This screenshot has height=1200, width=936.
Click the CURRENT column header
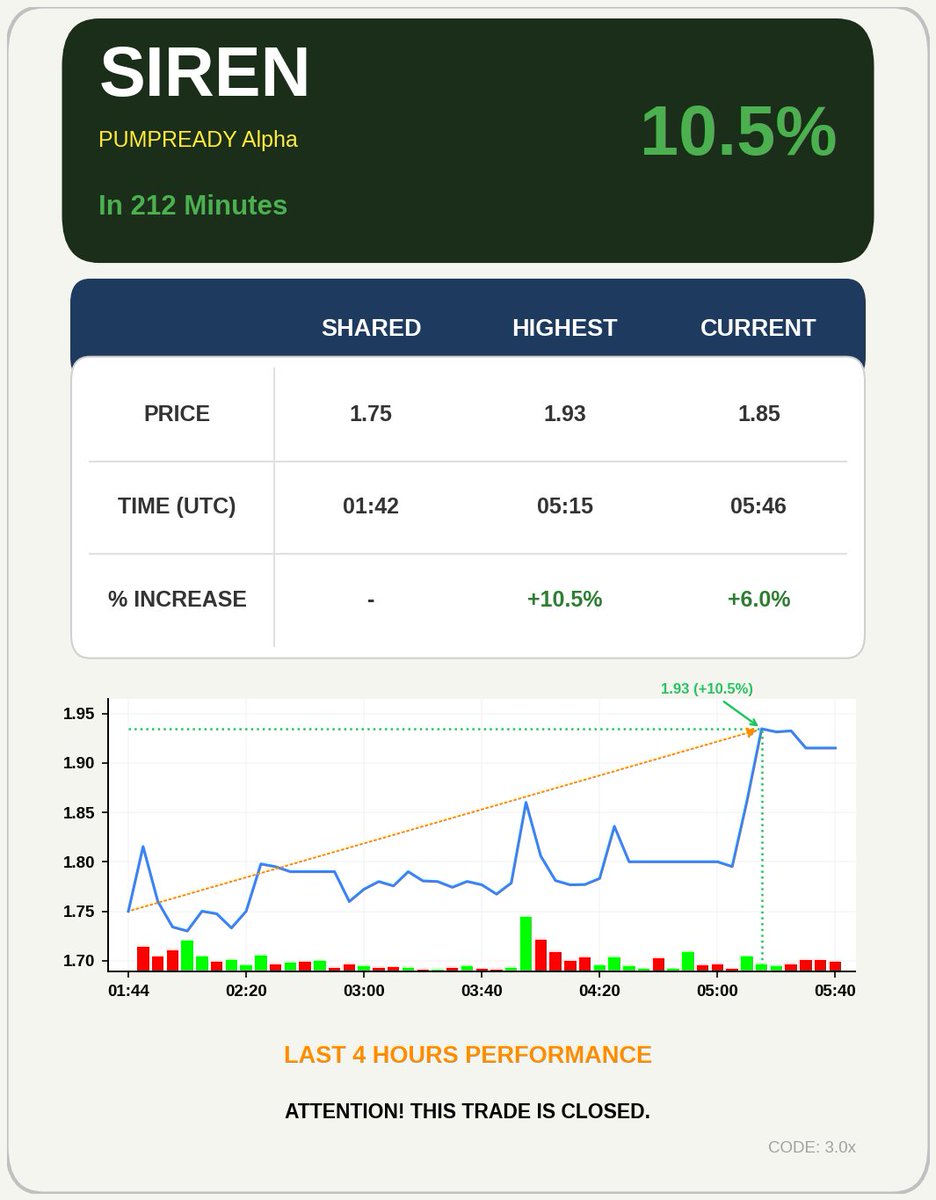click(758, 328)
